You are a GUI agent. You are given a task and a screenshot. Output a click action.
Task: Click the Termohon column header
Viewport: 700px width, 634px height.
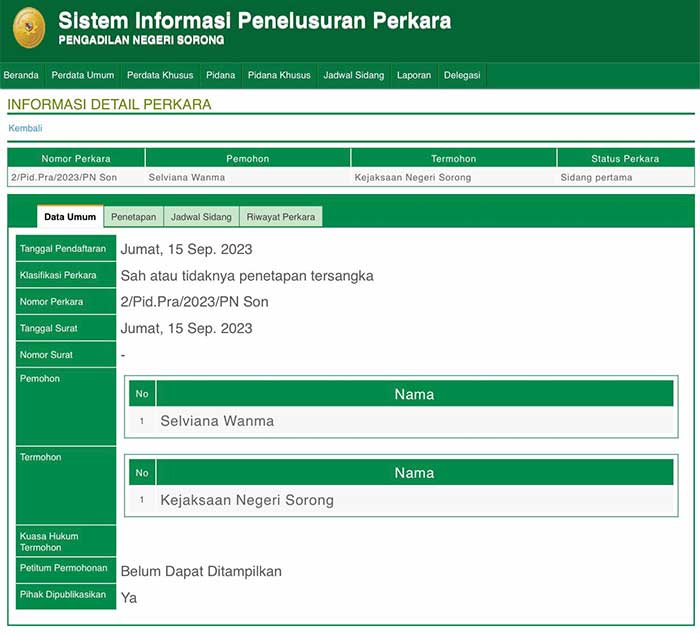454,158
